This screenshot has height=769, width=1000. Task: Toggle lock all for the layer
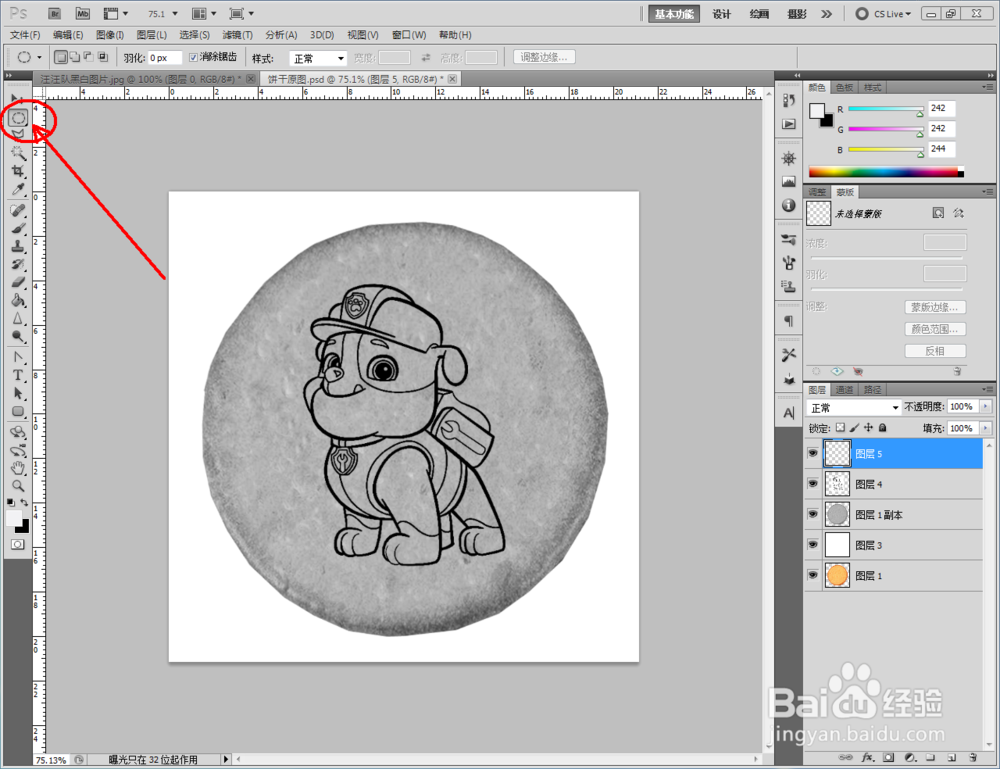tap(883, 428)
